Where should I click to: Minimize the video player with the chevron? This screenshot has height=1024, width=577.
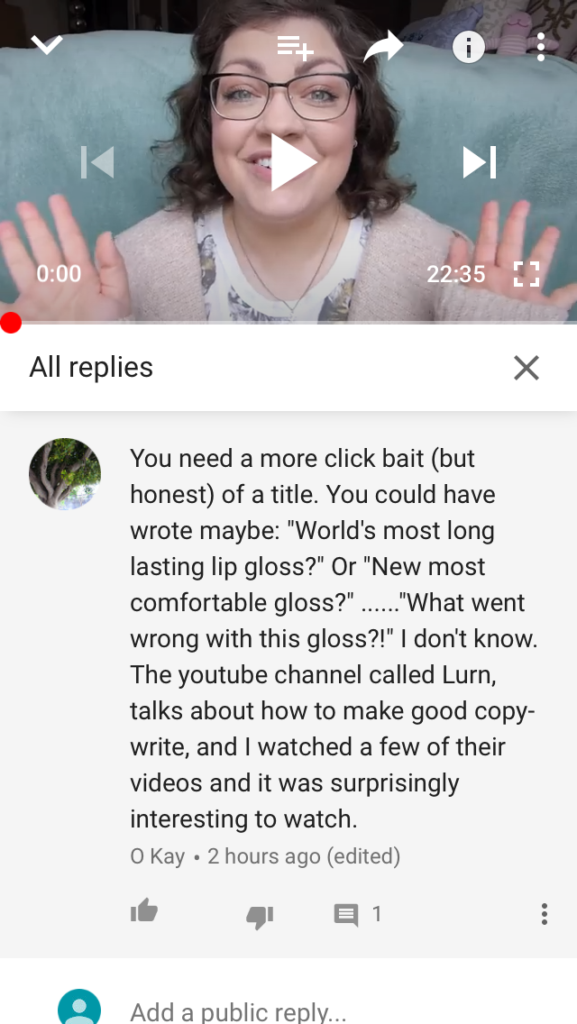tap(47, 45)
